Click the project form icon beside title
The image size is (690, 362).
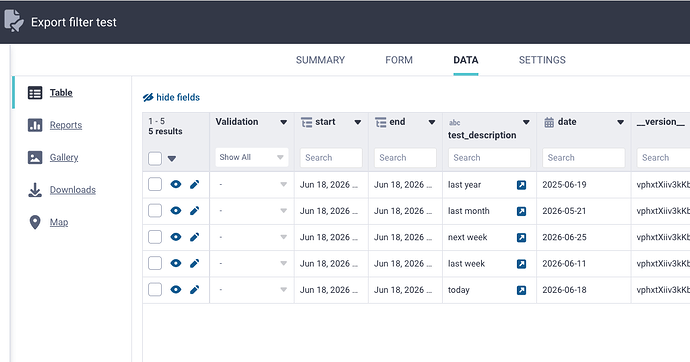coord(14,21)
